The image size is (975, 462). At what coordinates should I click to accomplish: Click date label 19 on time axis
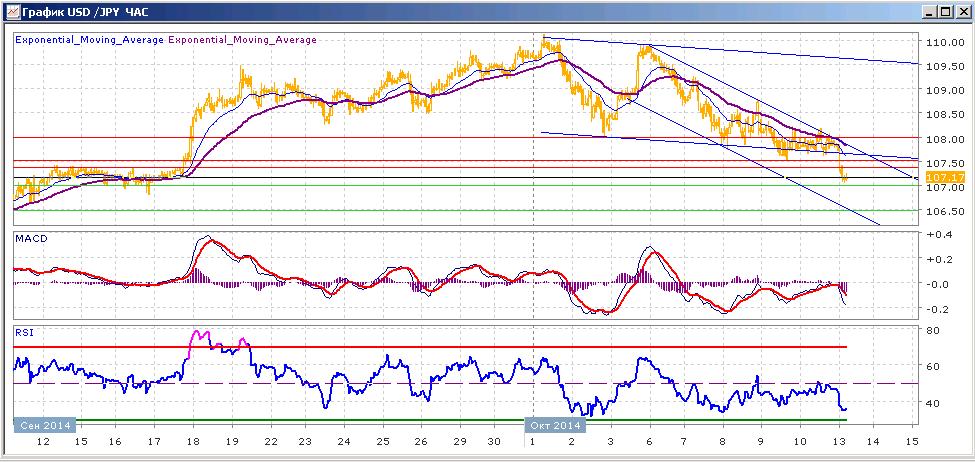(231, 441)
